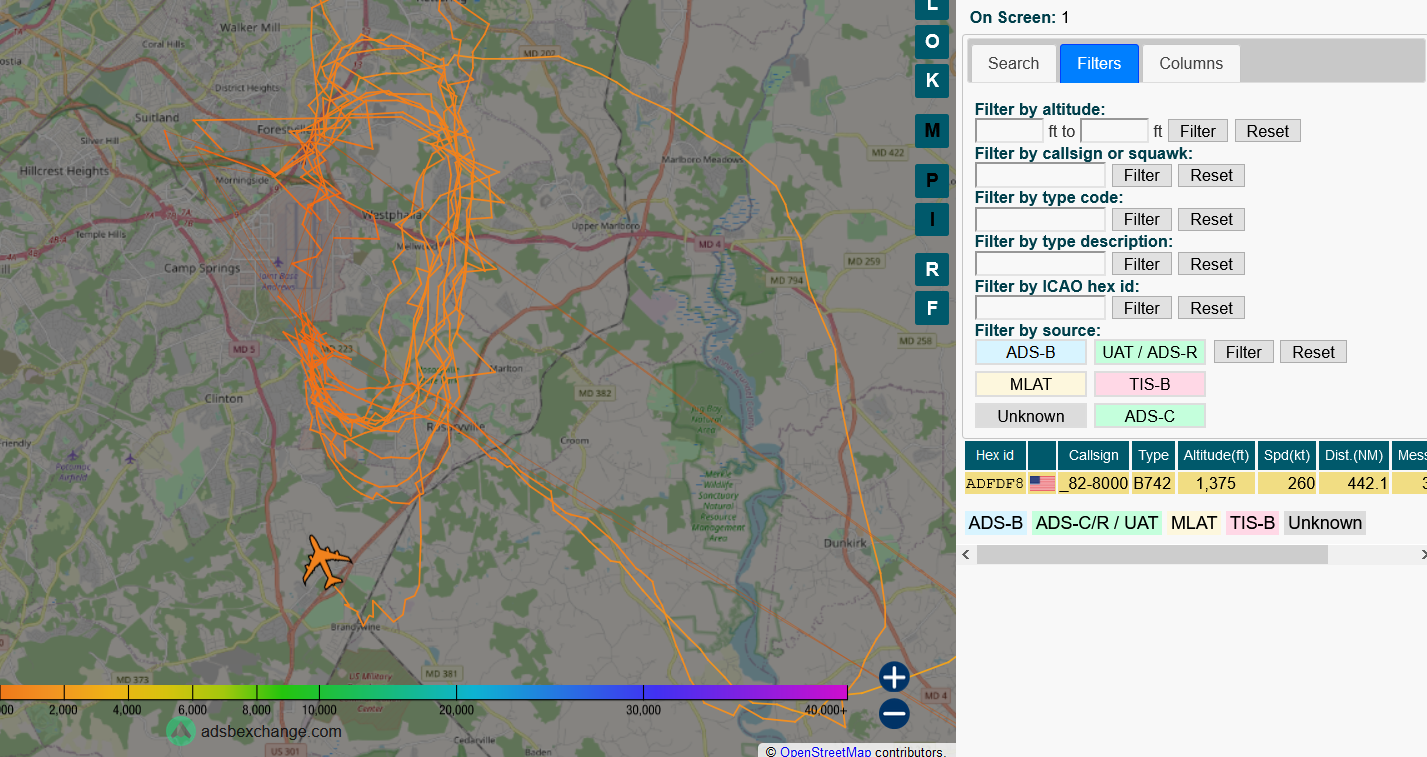This screenshot has height=757, width=1427.
Task: Click the maximum altitude input field
Action: [1114, 131]
